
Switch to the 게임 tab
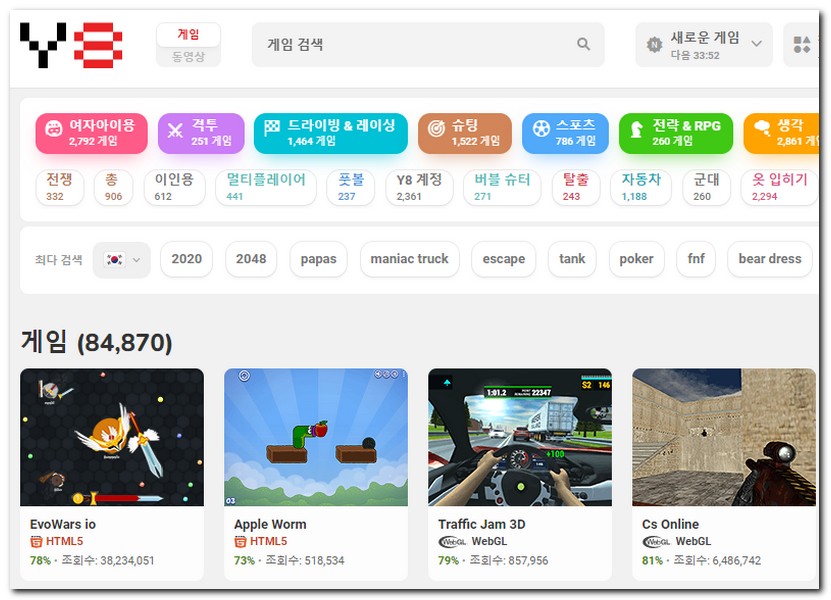click(188, 34)
